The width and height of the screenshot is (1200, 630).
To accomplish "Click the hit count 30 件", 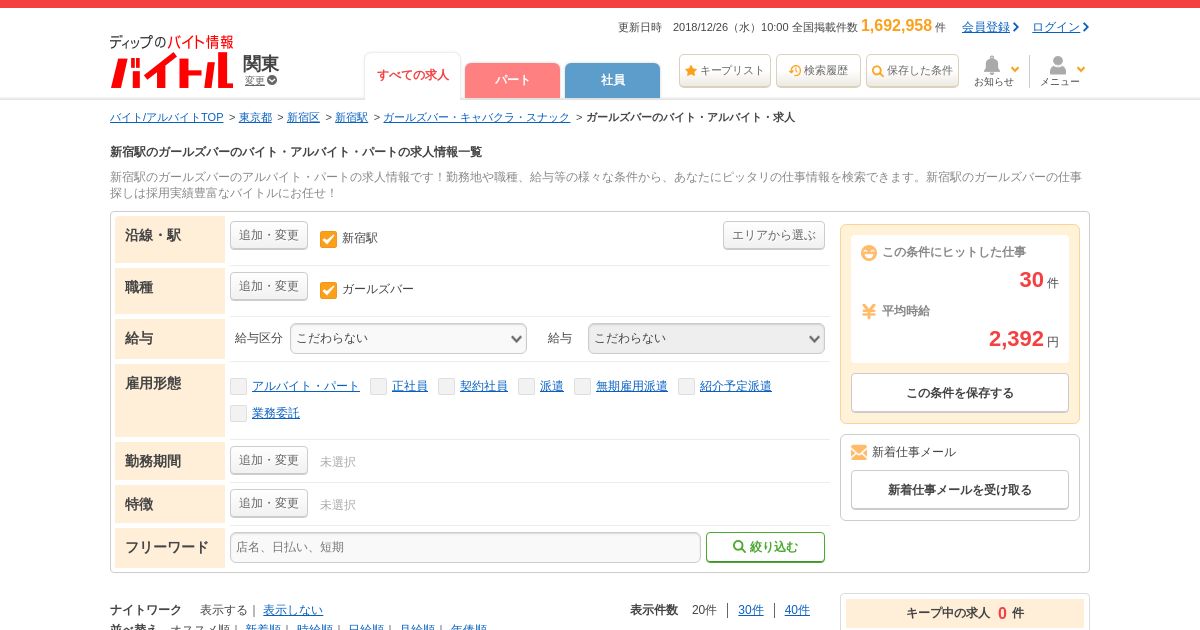I will point(1039,280).
